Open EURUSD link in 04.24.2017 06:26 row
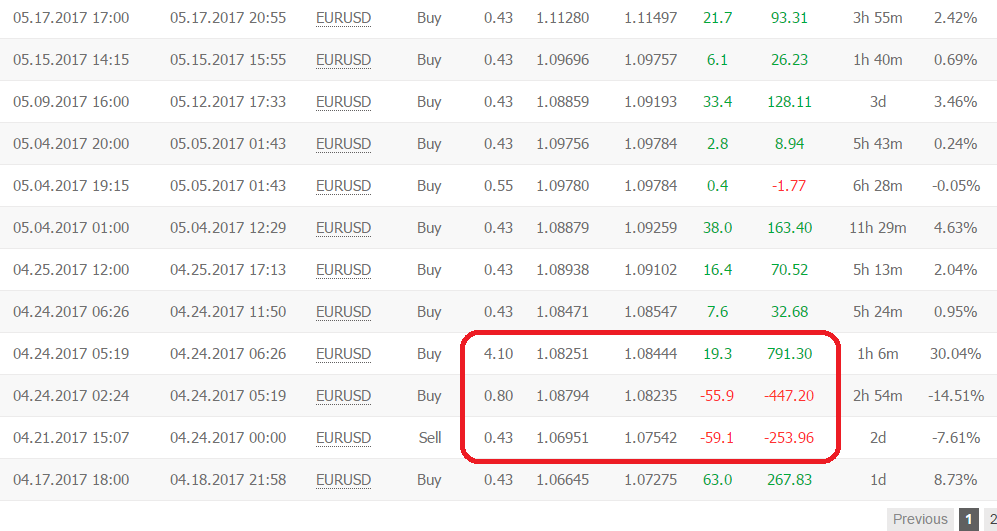The image size is (997, 531). [343, 312]
